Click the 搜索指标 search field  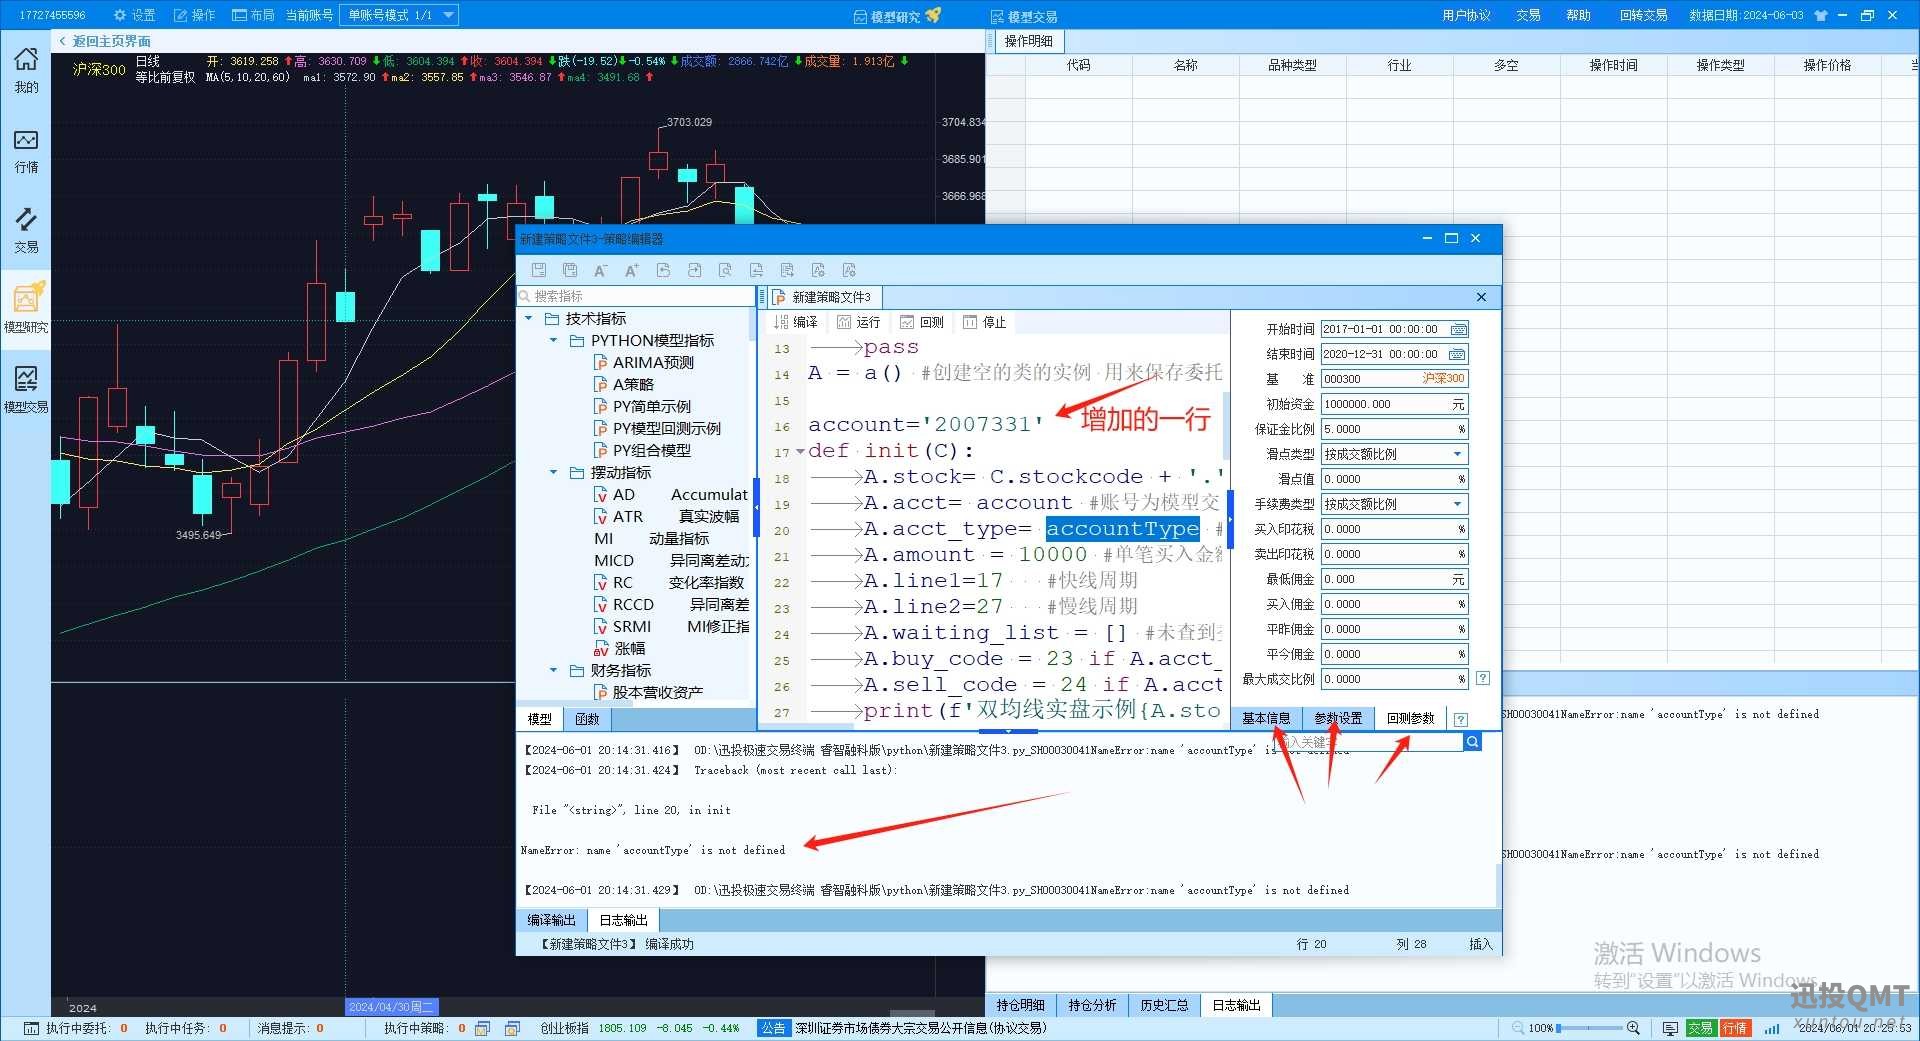click(636, 296)
